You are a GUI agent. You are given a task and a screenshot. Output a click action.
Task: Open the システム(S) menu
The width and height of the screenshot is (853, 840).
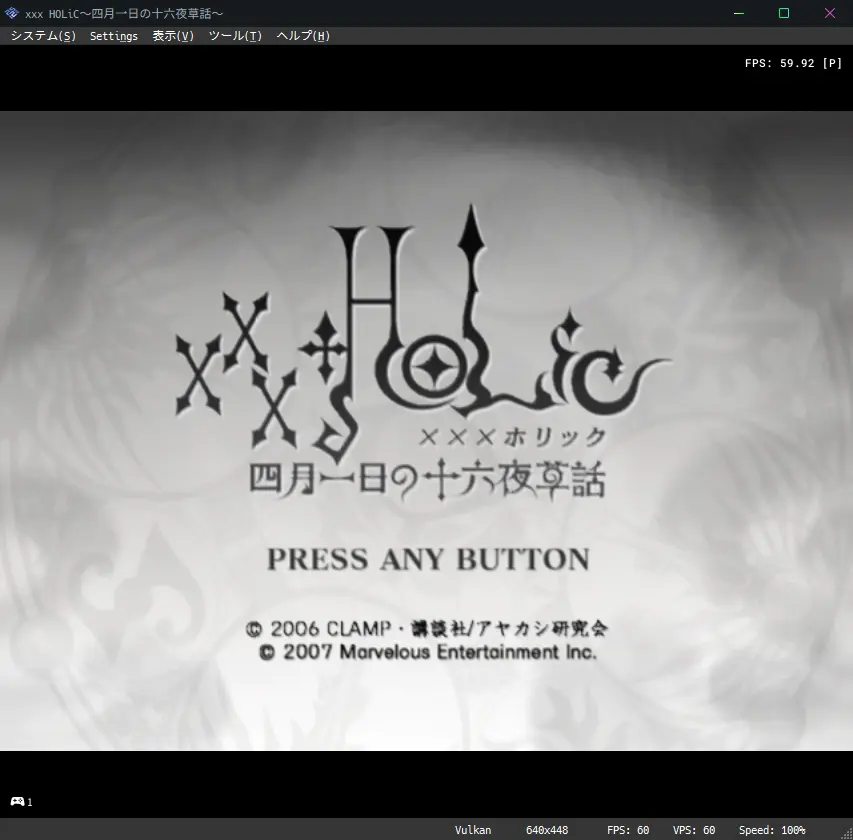point(44,36)
